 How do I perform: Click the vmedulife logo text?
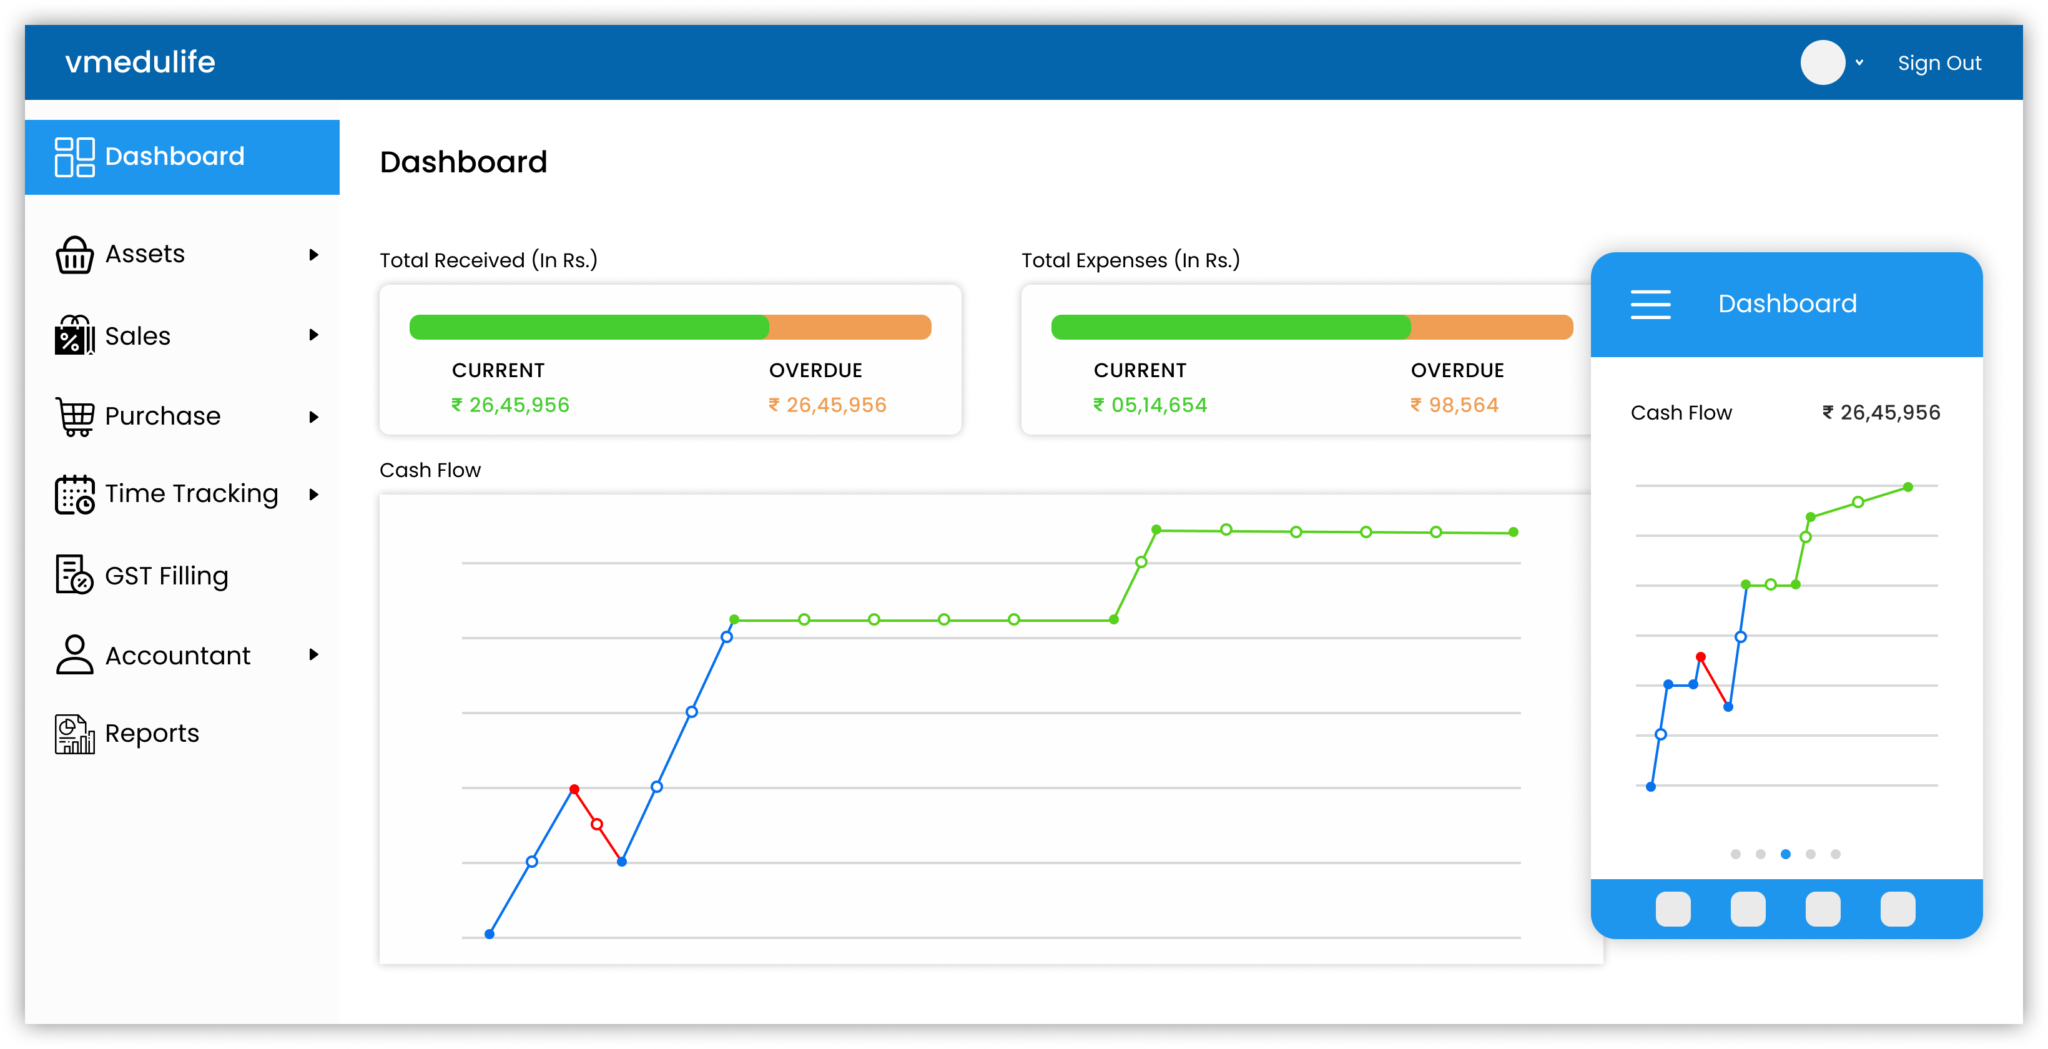pyautogui.click(x=140, y=62)
